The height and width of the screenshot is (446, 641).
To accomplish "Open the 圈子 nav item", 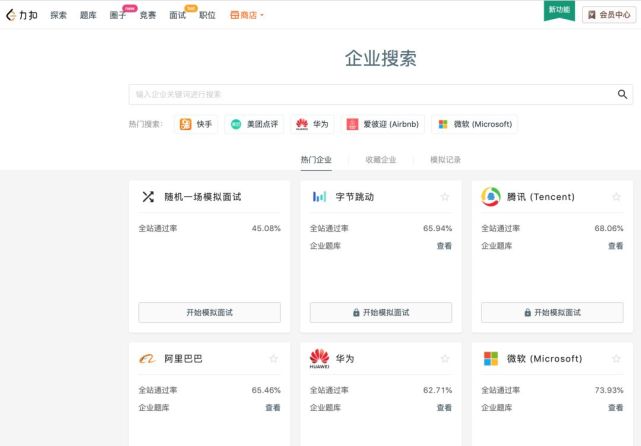I will point(118,16).
